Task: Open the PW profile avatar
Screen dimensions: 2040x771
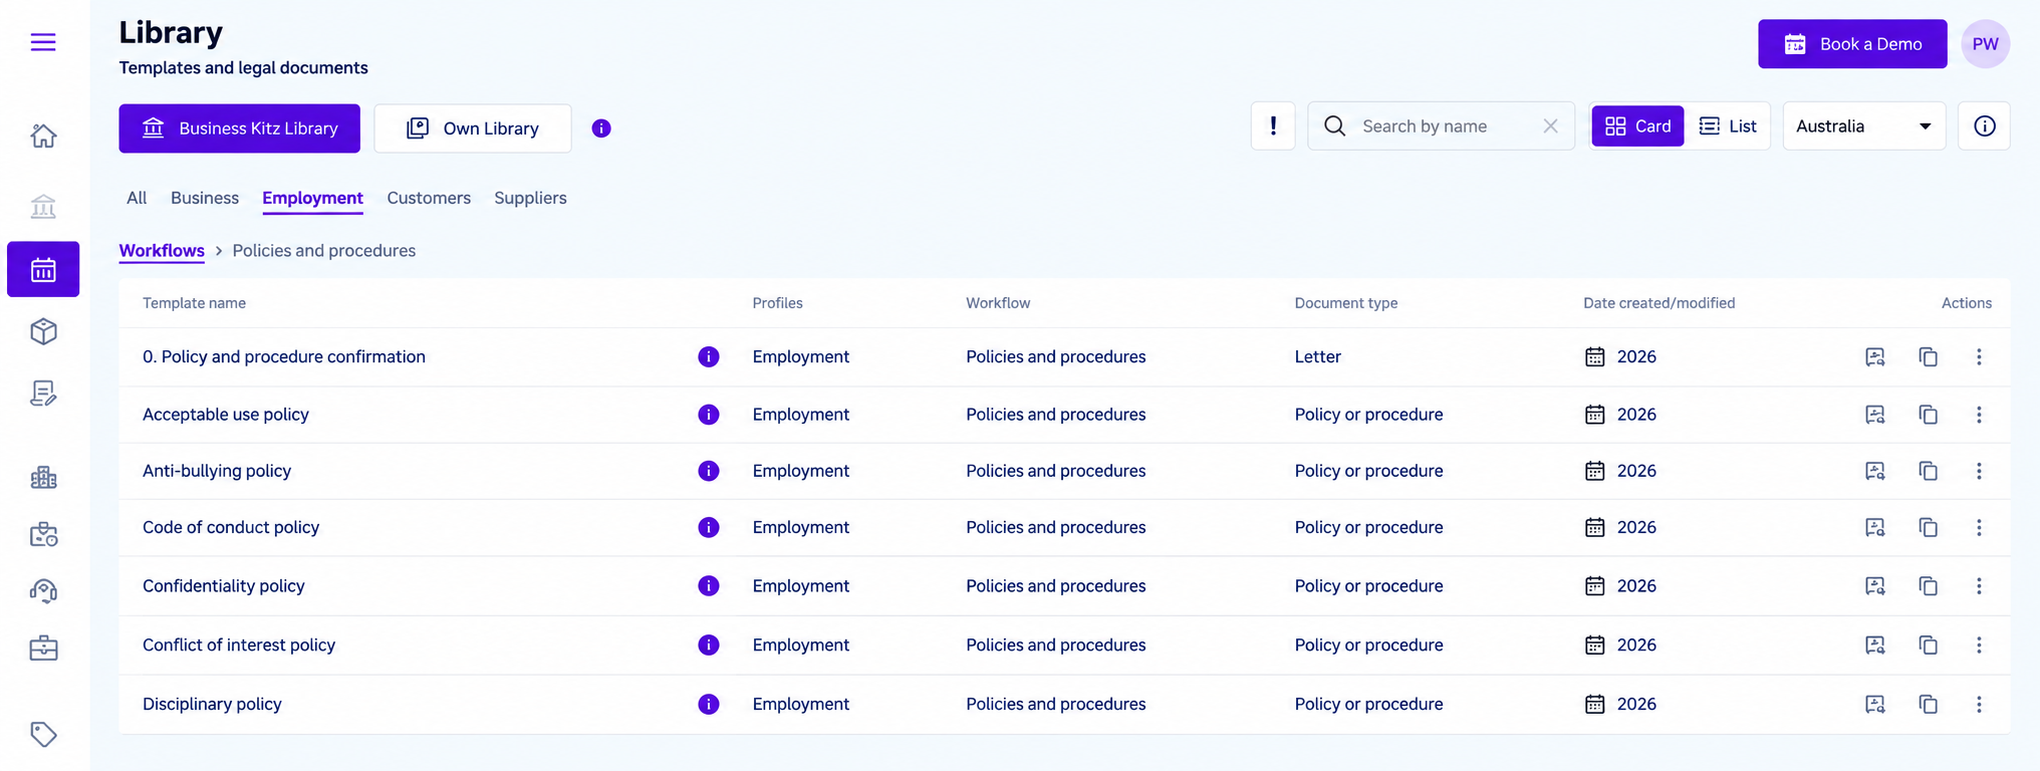Action: click(1985, 44)
